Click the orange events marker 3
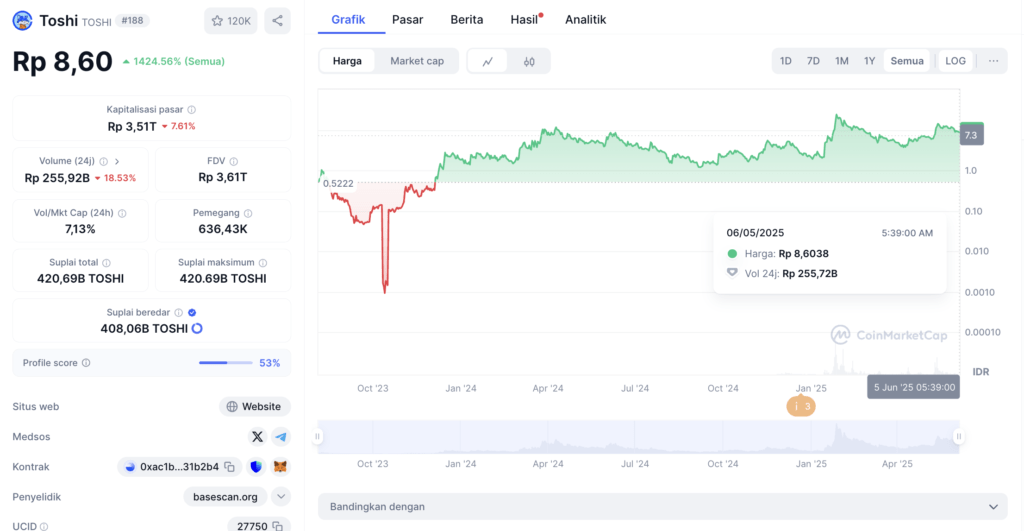This screenshot has width=1024, height=531. 801,406
